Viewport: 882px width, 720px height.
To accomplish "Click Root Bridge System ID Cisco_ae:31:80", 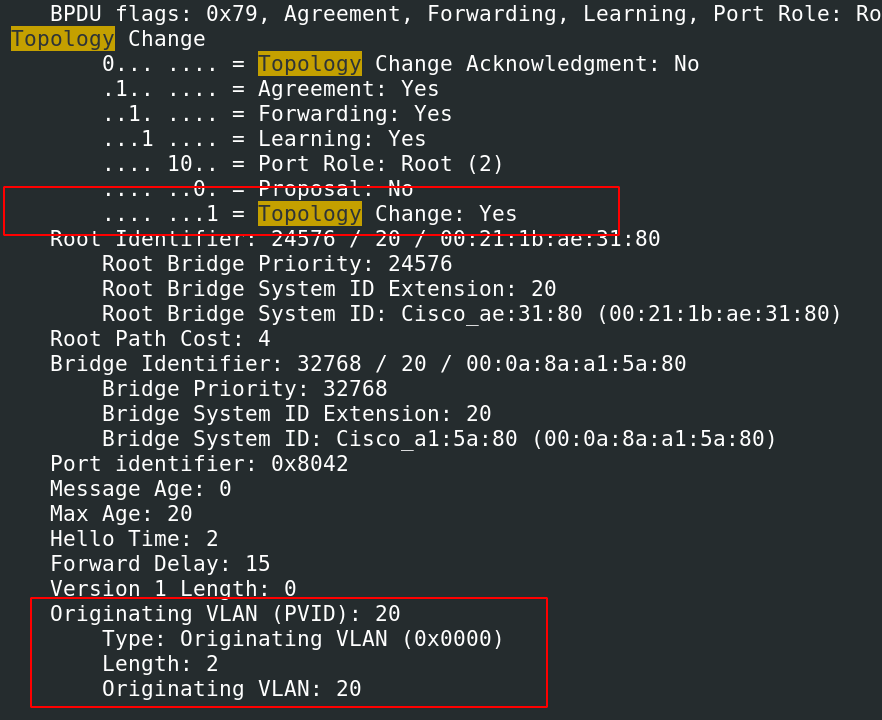I will point(472,314).
